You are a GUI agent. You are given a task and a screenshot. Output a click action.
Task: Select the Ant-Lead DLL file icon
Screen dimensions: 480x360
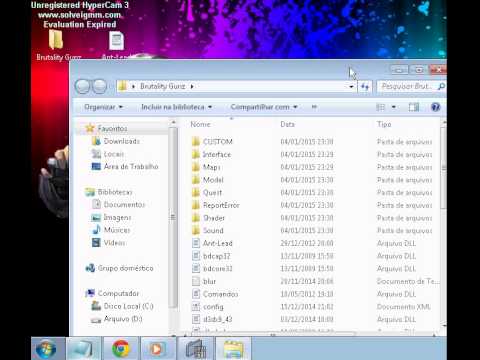click(196, 243)
